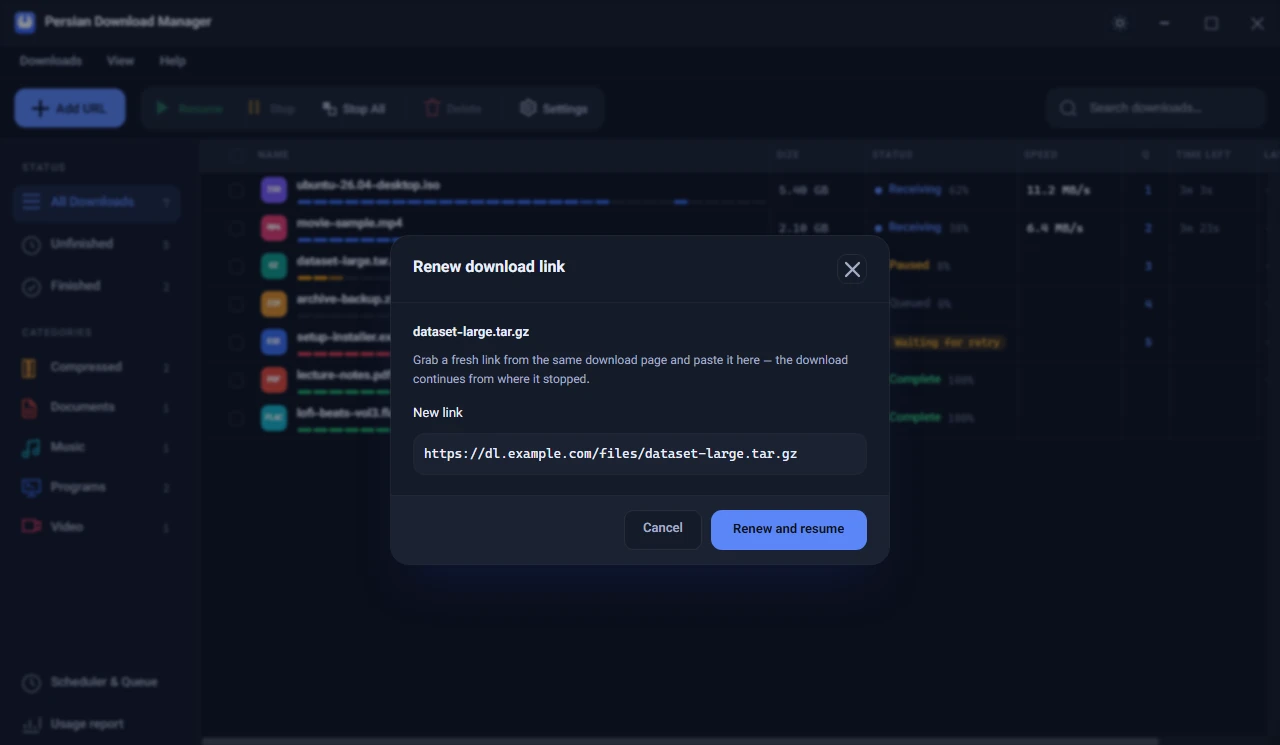Click the Music category note icon

31,448
